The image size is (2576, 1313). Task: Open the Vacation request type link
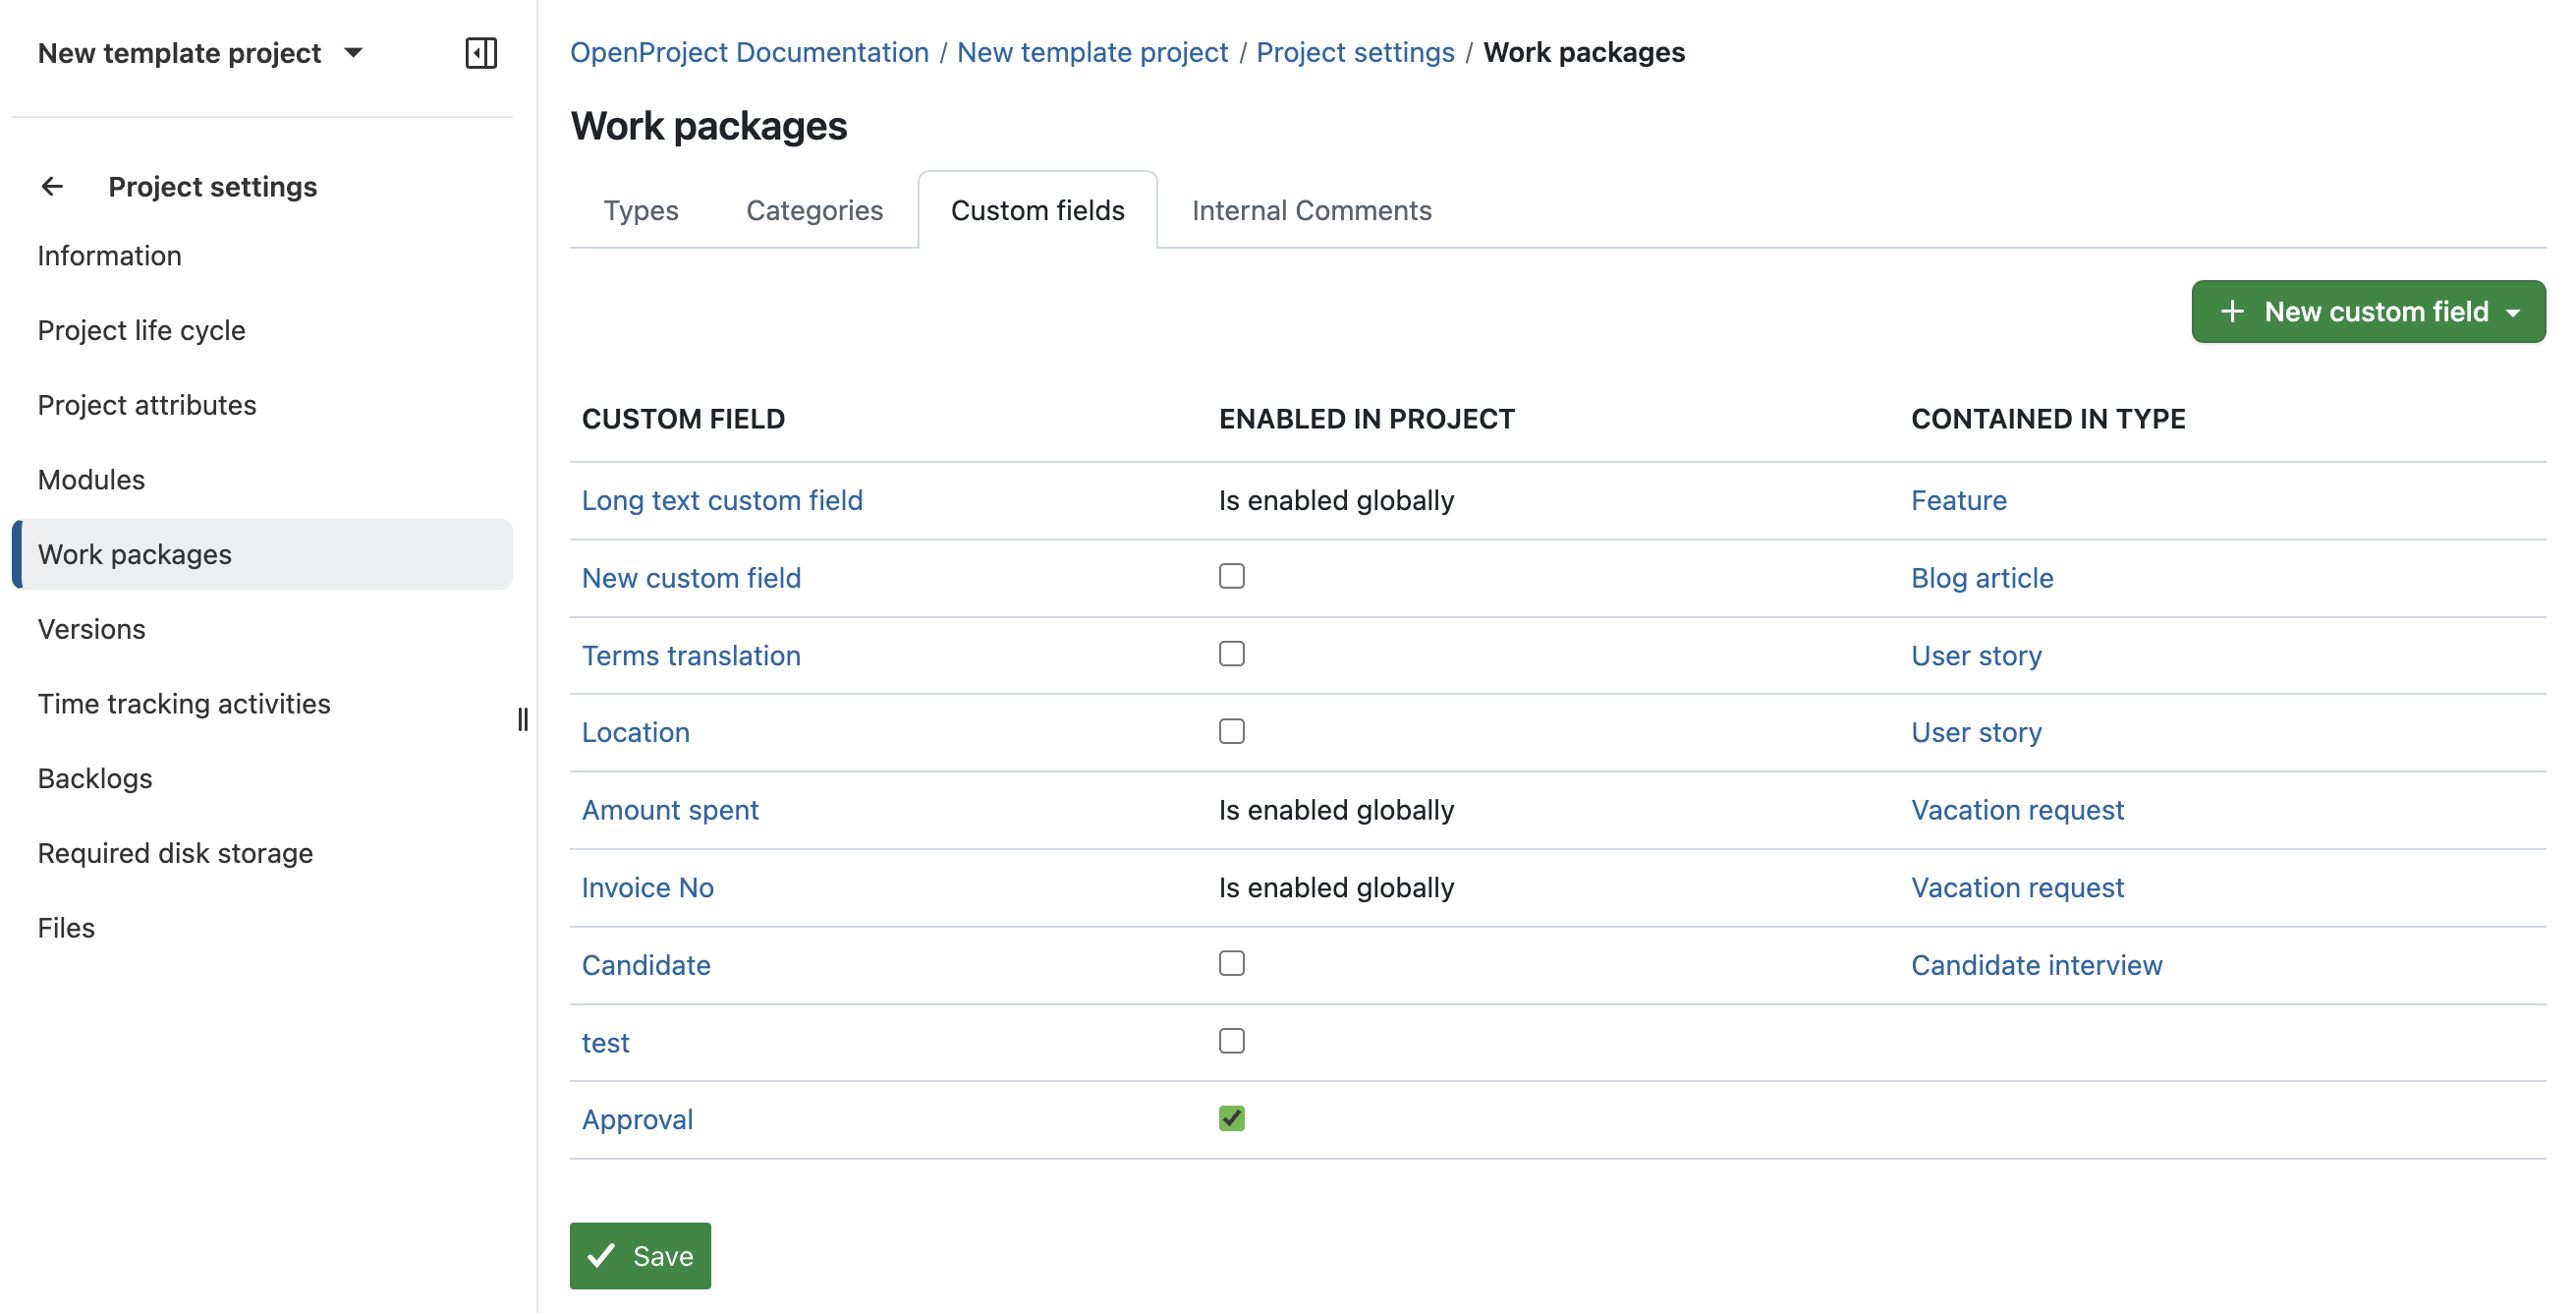pyautogui.click(x=2017, y=809)
